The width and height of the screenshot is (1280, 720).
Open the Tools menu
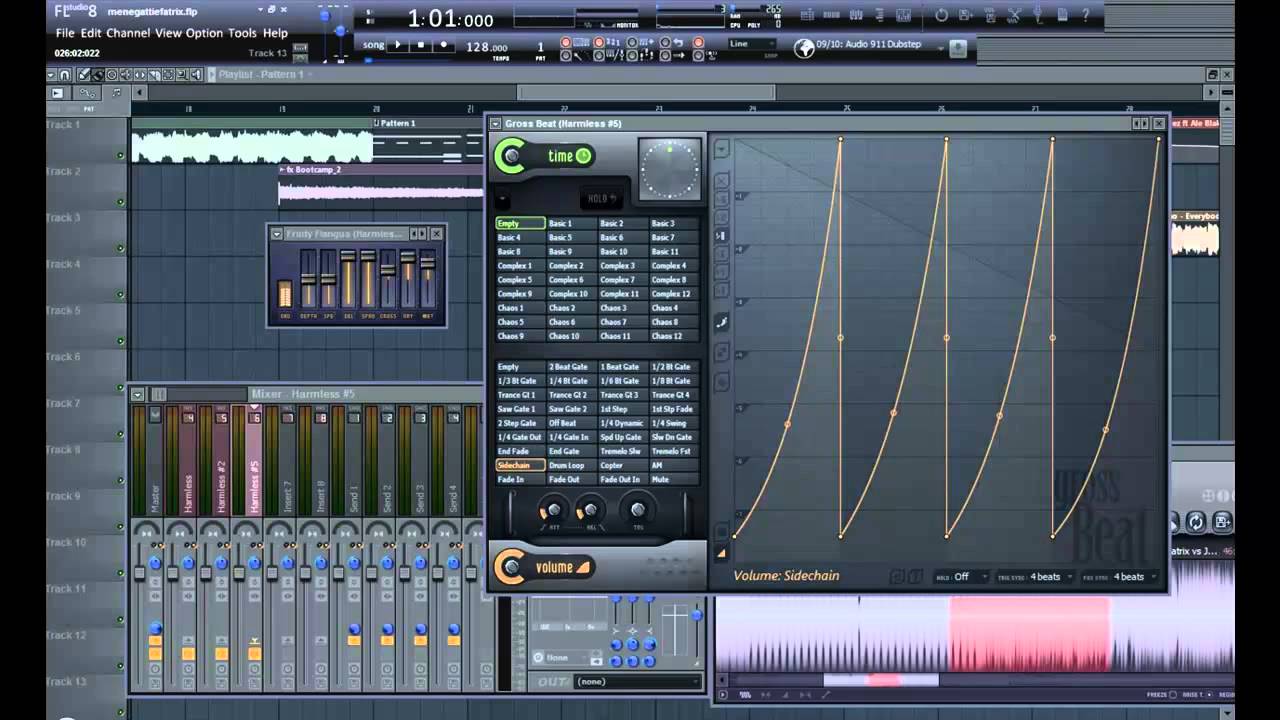coord(242,33)
